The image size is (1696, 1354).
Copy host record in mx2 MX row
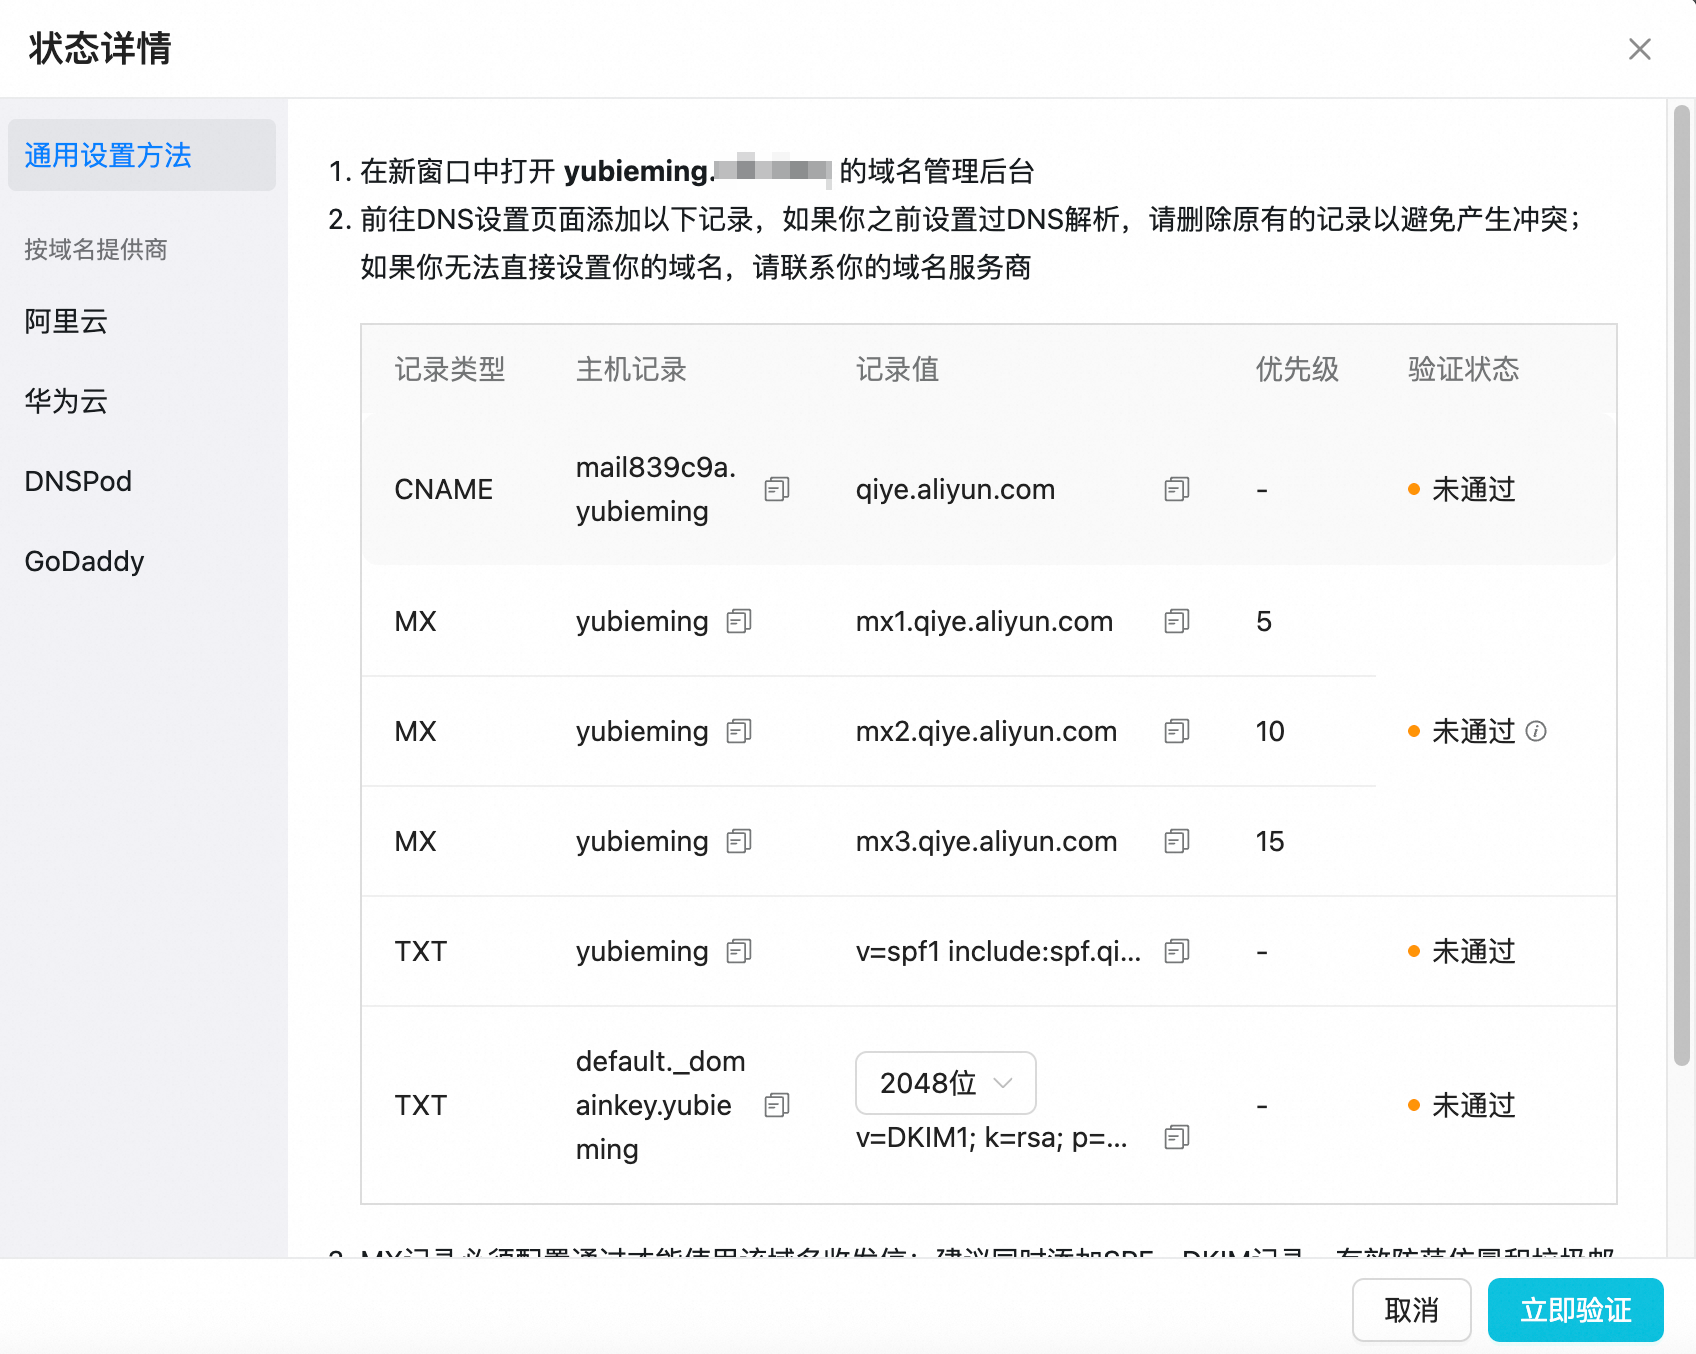coord(739,731)
